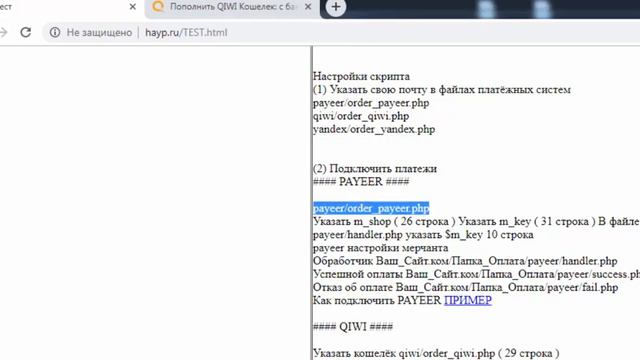Close the QIWI Кошелек tab
Image resolution: width=640 pixels, height=360 pixels.
pos(308,7)
